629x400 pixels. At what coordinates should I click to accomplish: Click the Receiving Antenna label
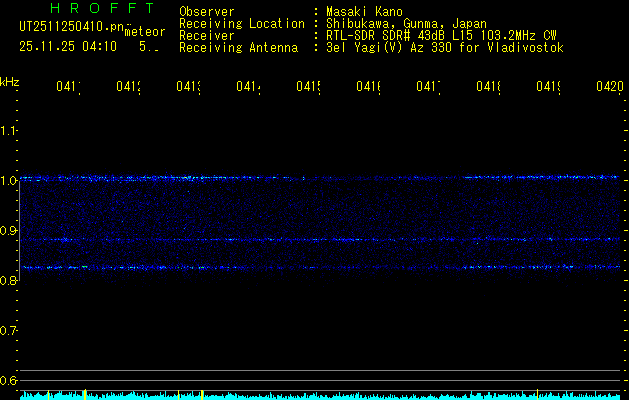click(x=239, y=48)
